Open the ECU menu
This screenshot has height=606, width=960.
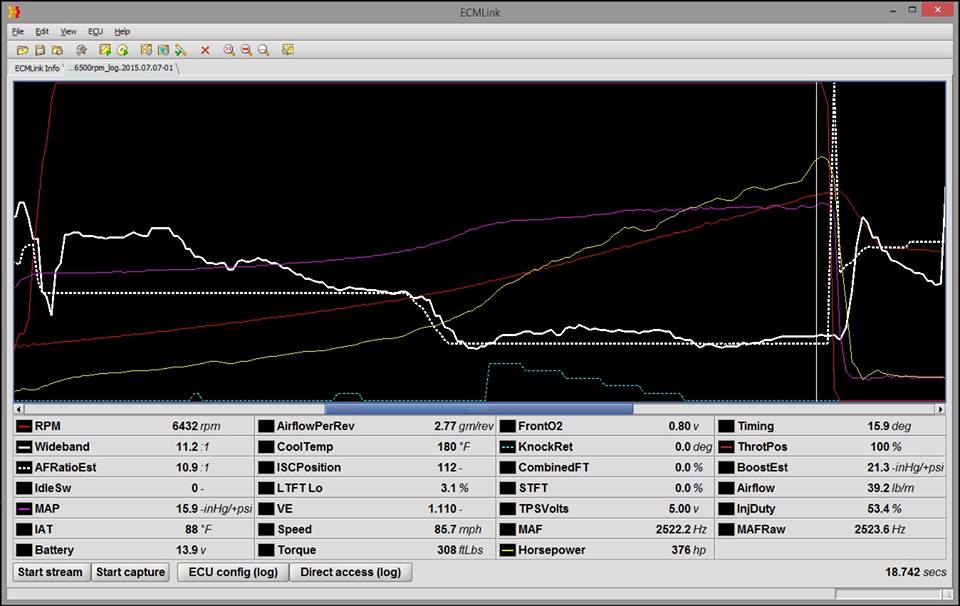click(96, 31)
